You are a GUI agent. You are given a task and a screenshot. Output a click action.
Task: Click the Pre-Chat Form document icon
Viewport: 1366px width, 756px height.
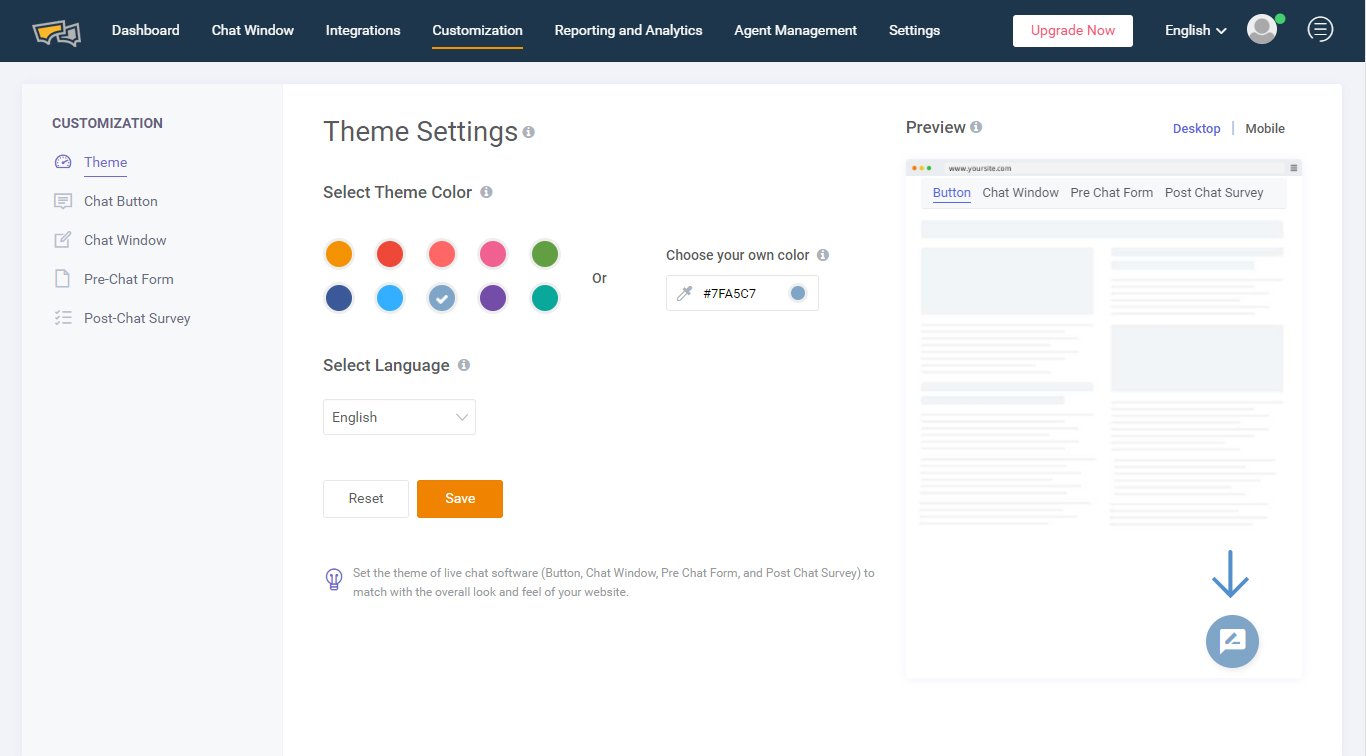click(x=63, y=279)
